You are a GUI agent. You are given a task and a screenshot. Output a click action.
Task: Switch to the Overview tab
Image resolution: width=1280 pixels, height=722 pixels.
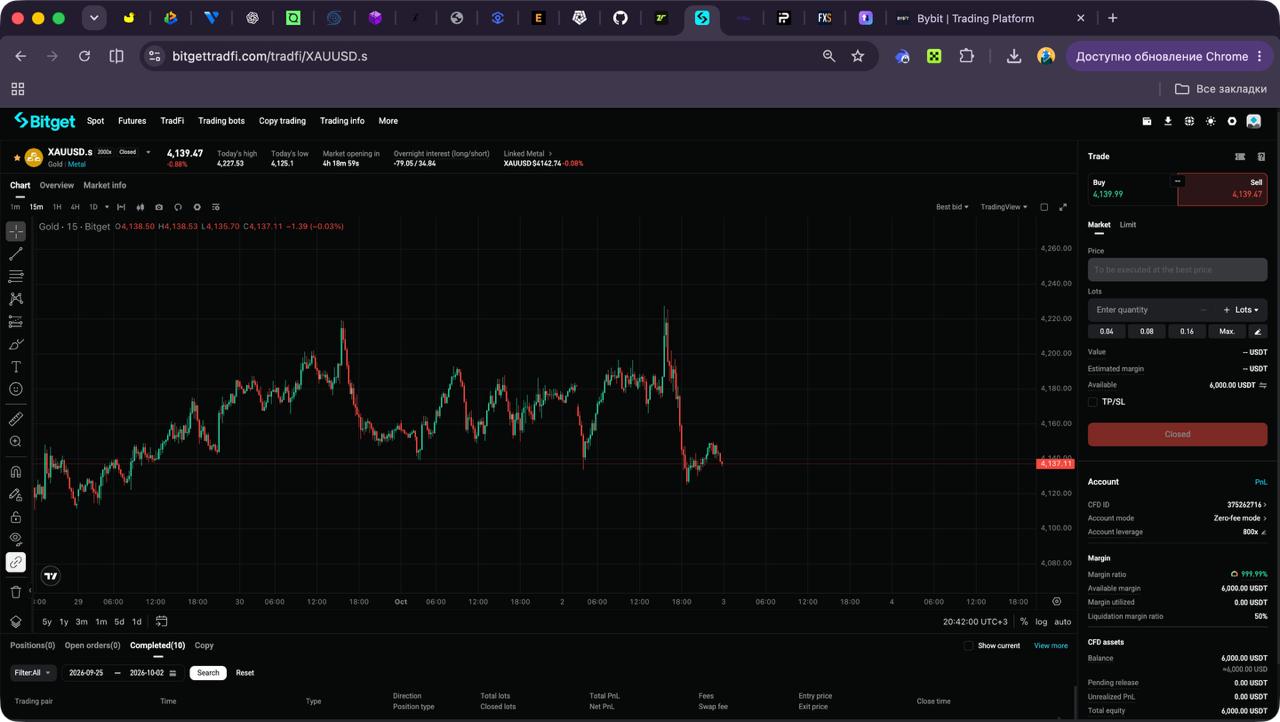coord(57,185)
